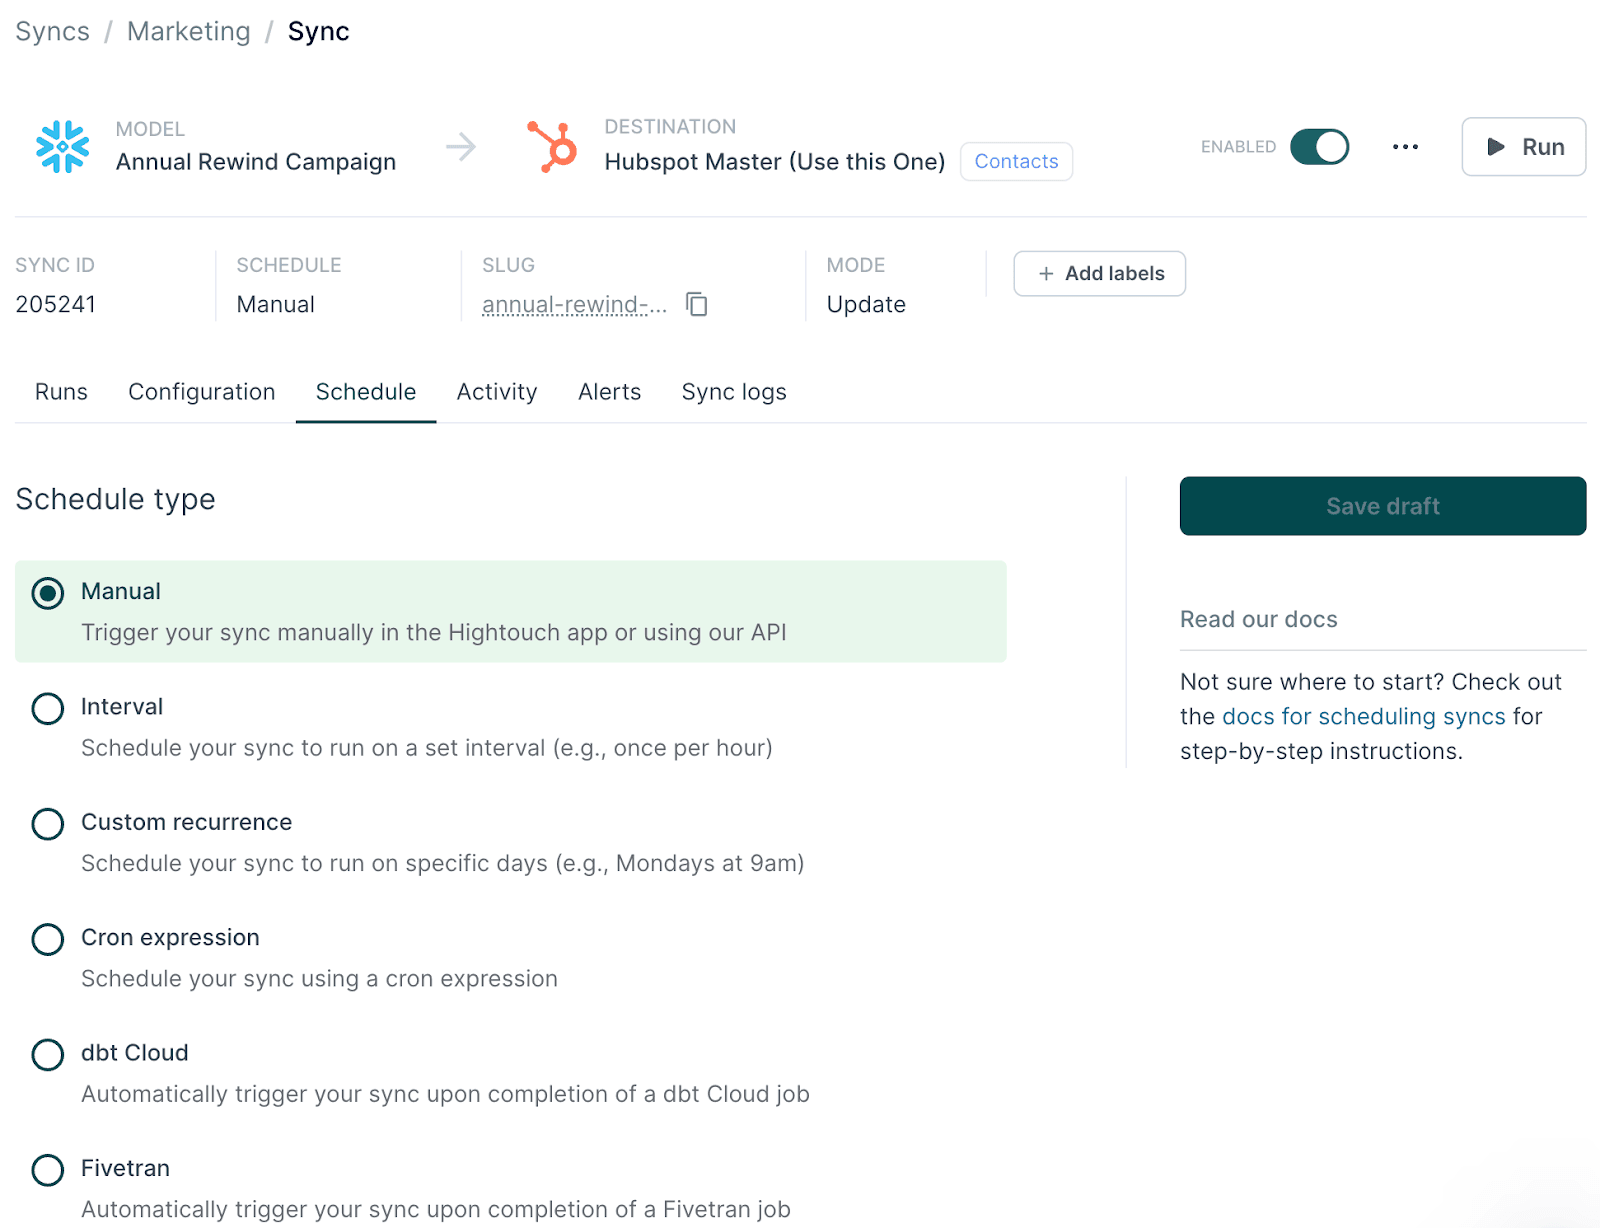1600x1228 pixels.
Task: Copy the sync slug using the copy icon
Action: pos(696,304)
